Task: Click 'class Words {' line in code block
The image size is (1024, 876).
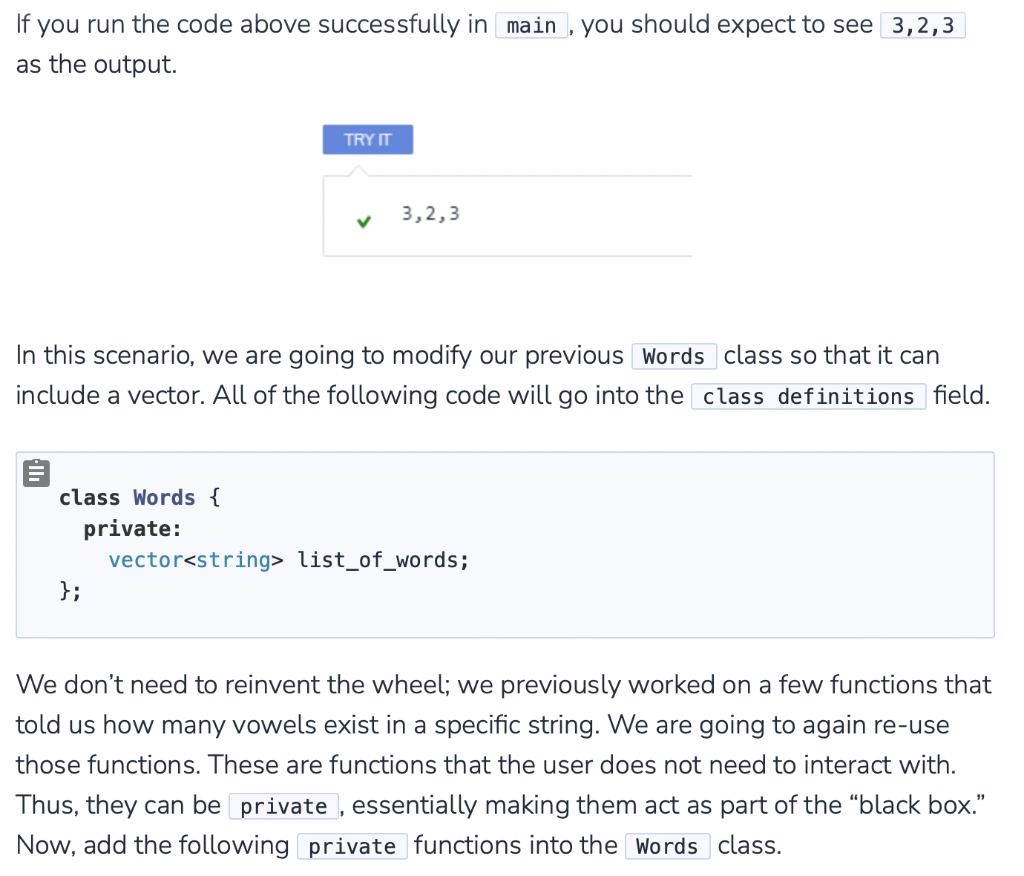Action: [140, 498]
